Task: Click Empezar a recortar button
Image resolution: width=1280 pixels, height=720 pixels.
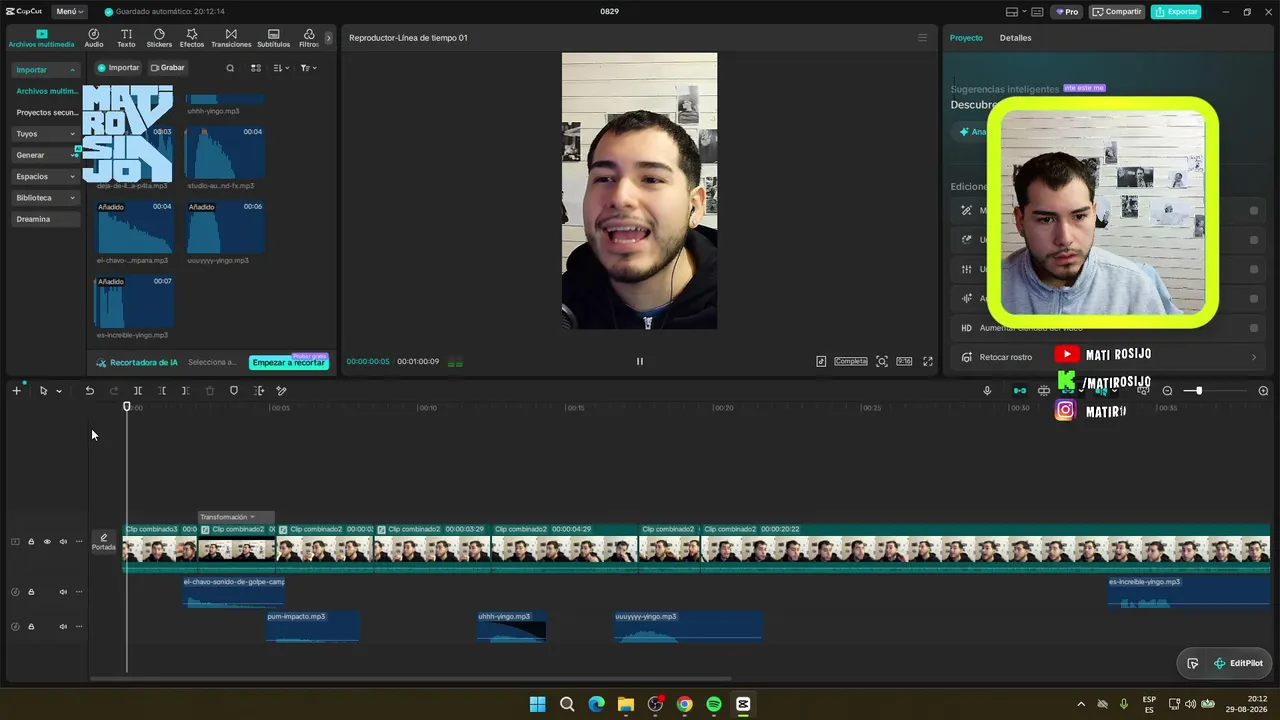Action: [x=289, y=362]
